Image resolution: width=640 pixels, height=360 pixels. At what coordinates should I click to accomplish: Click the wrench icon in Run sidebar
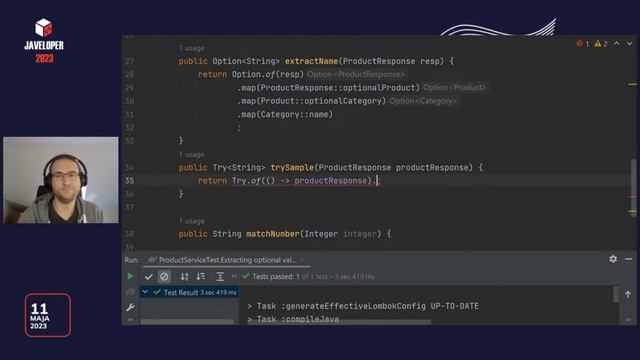coord(130,307)
